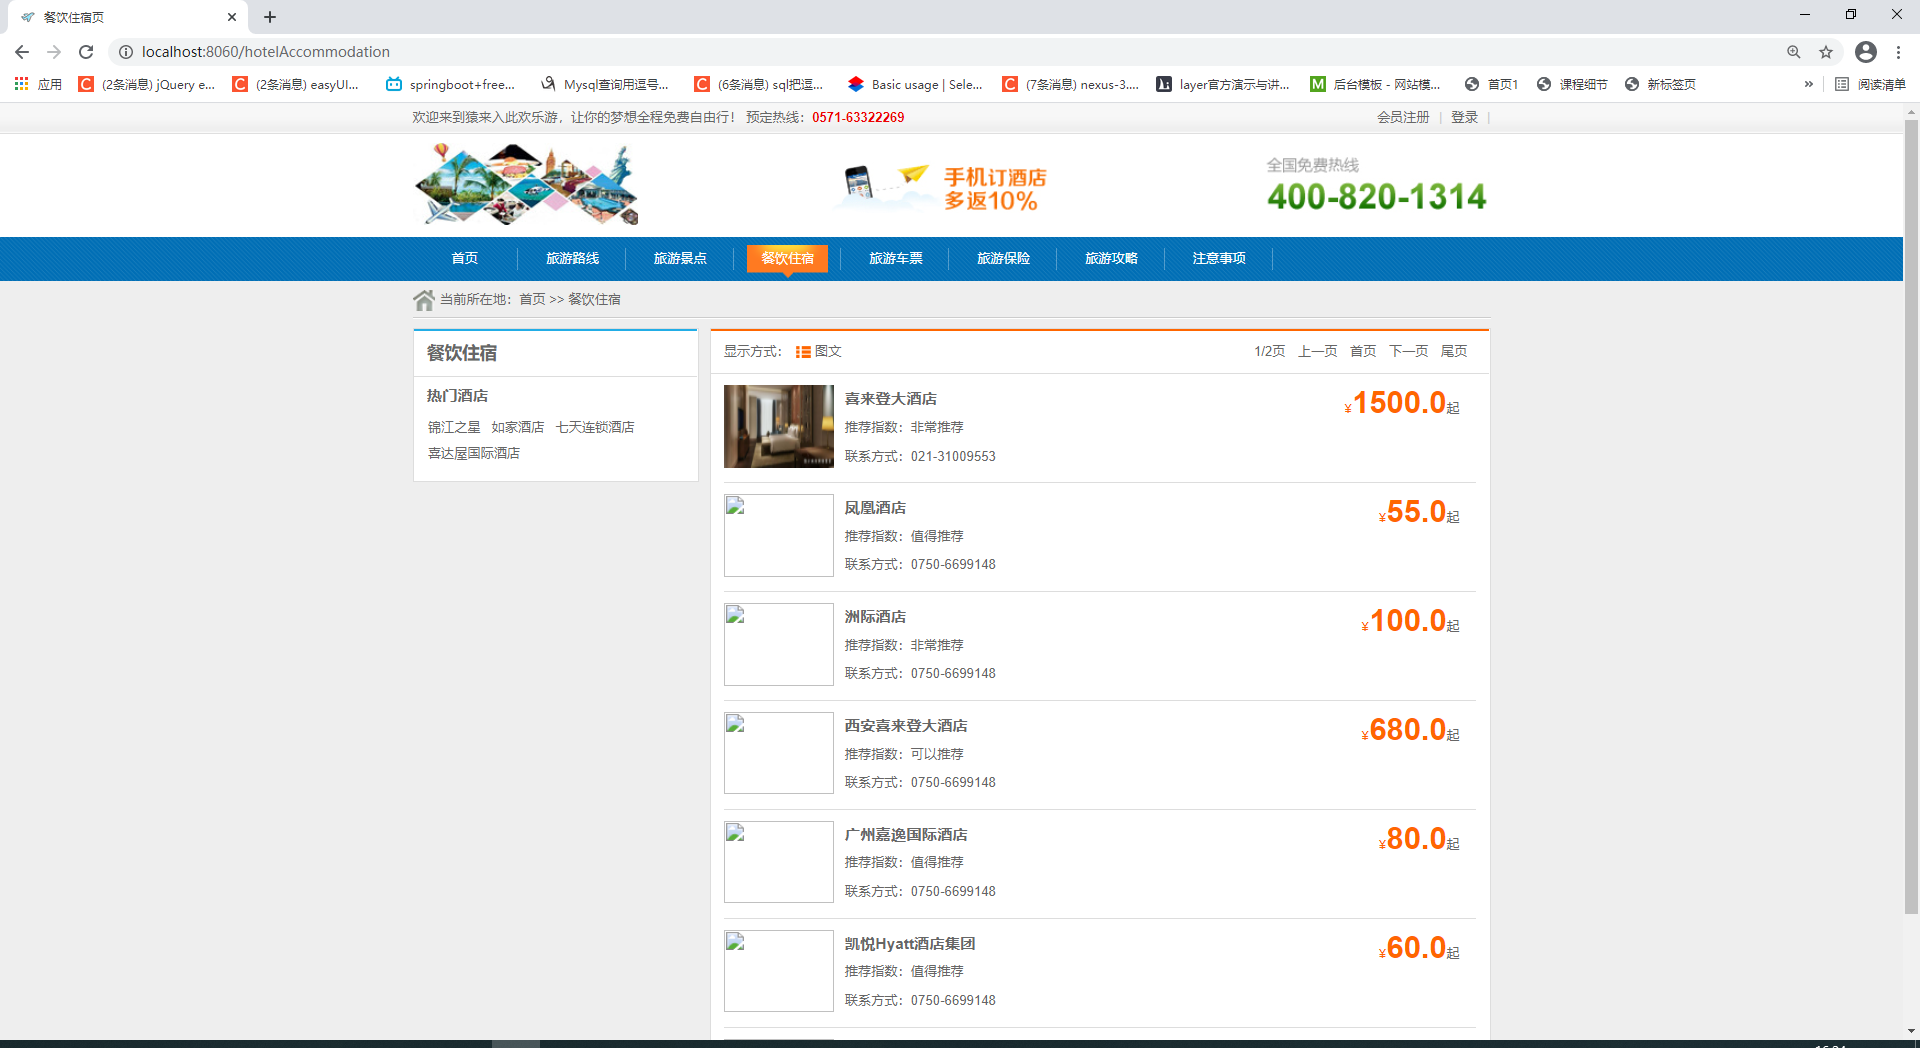Open the 喜达屋国际酒店 link
Image resolution: width=1920 pixels, height=1048 pixels.
(474, 453)
